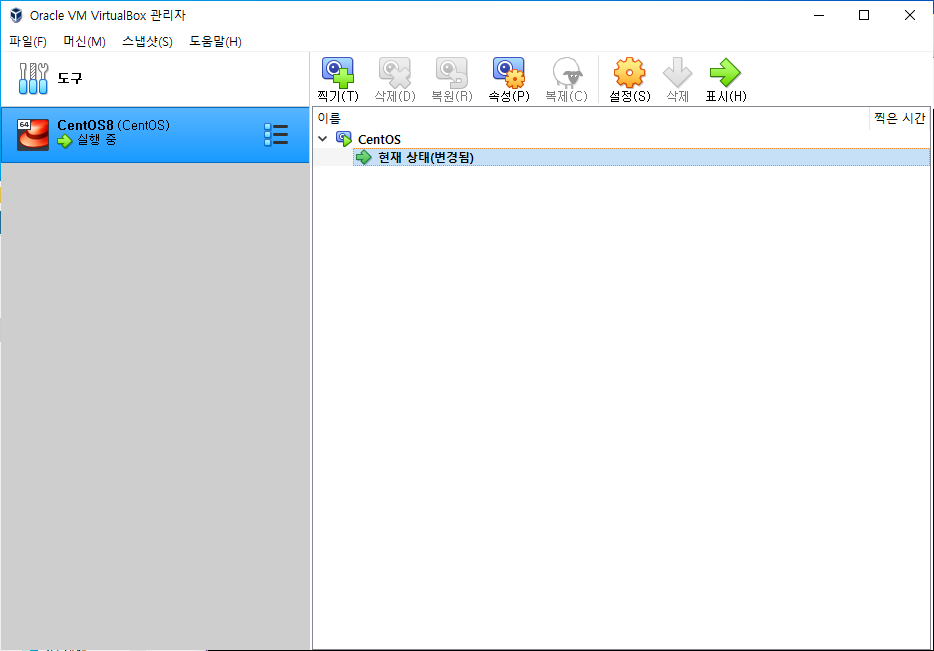Click the Tools (도구) wrench icon
Viewport: 934px width, 651px height.
pos(33,79)
